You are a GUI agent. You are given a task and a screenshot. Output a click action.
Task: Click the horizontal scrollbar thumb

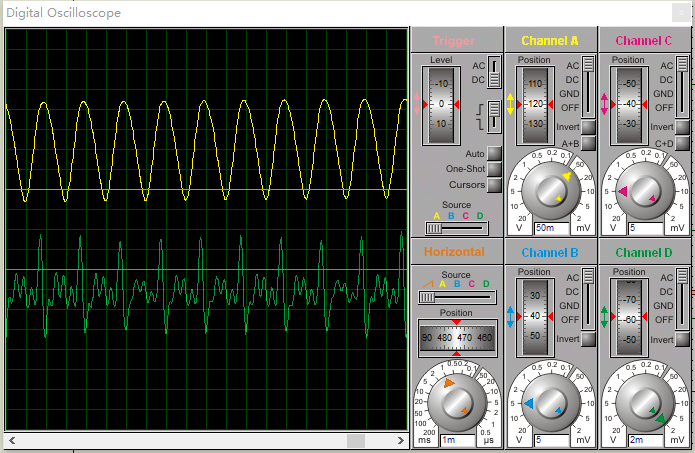point(356,441)
